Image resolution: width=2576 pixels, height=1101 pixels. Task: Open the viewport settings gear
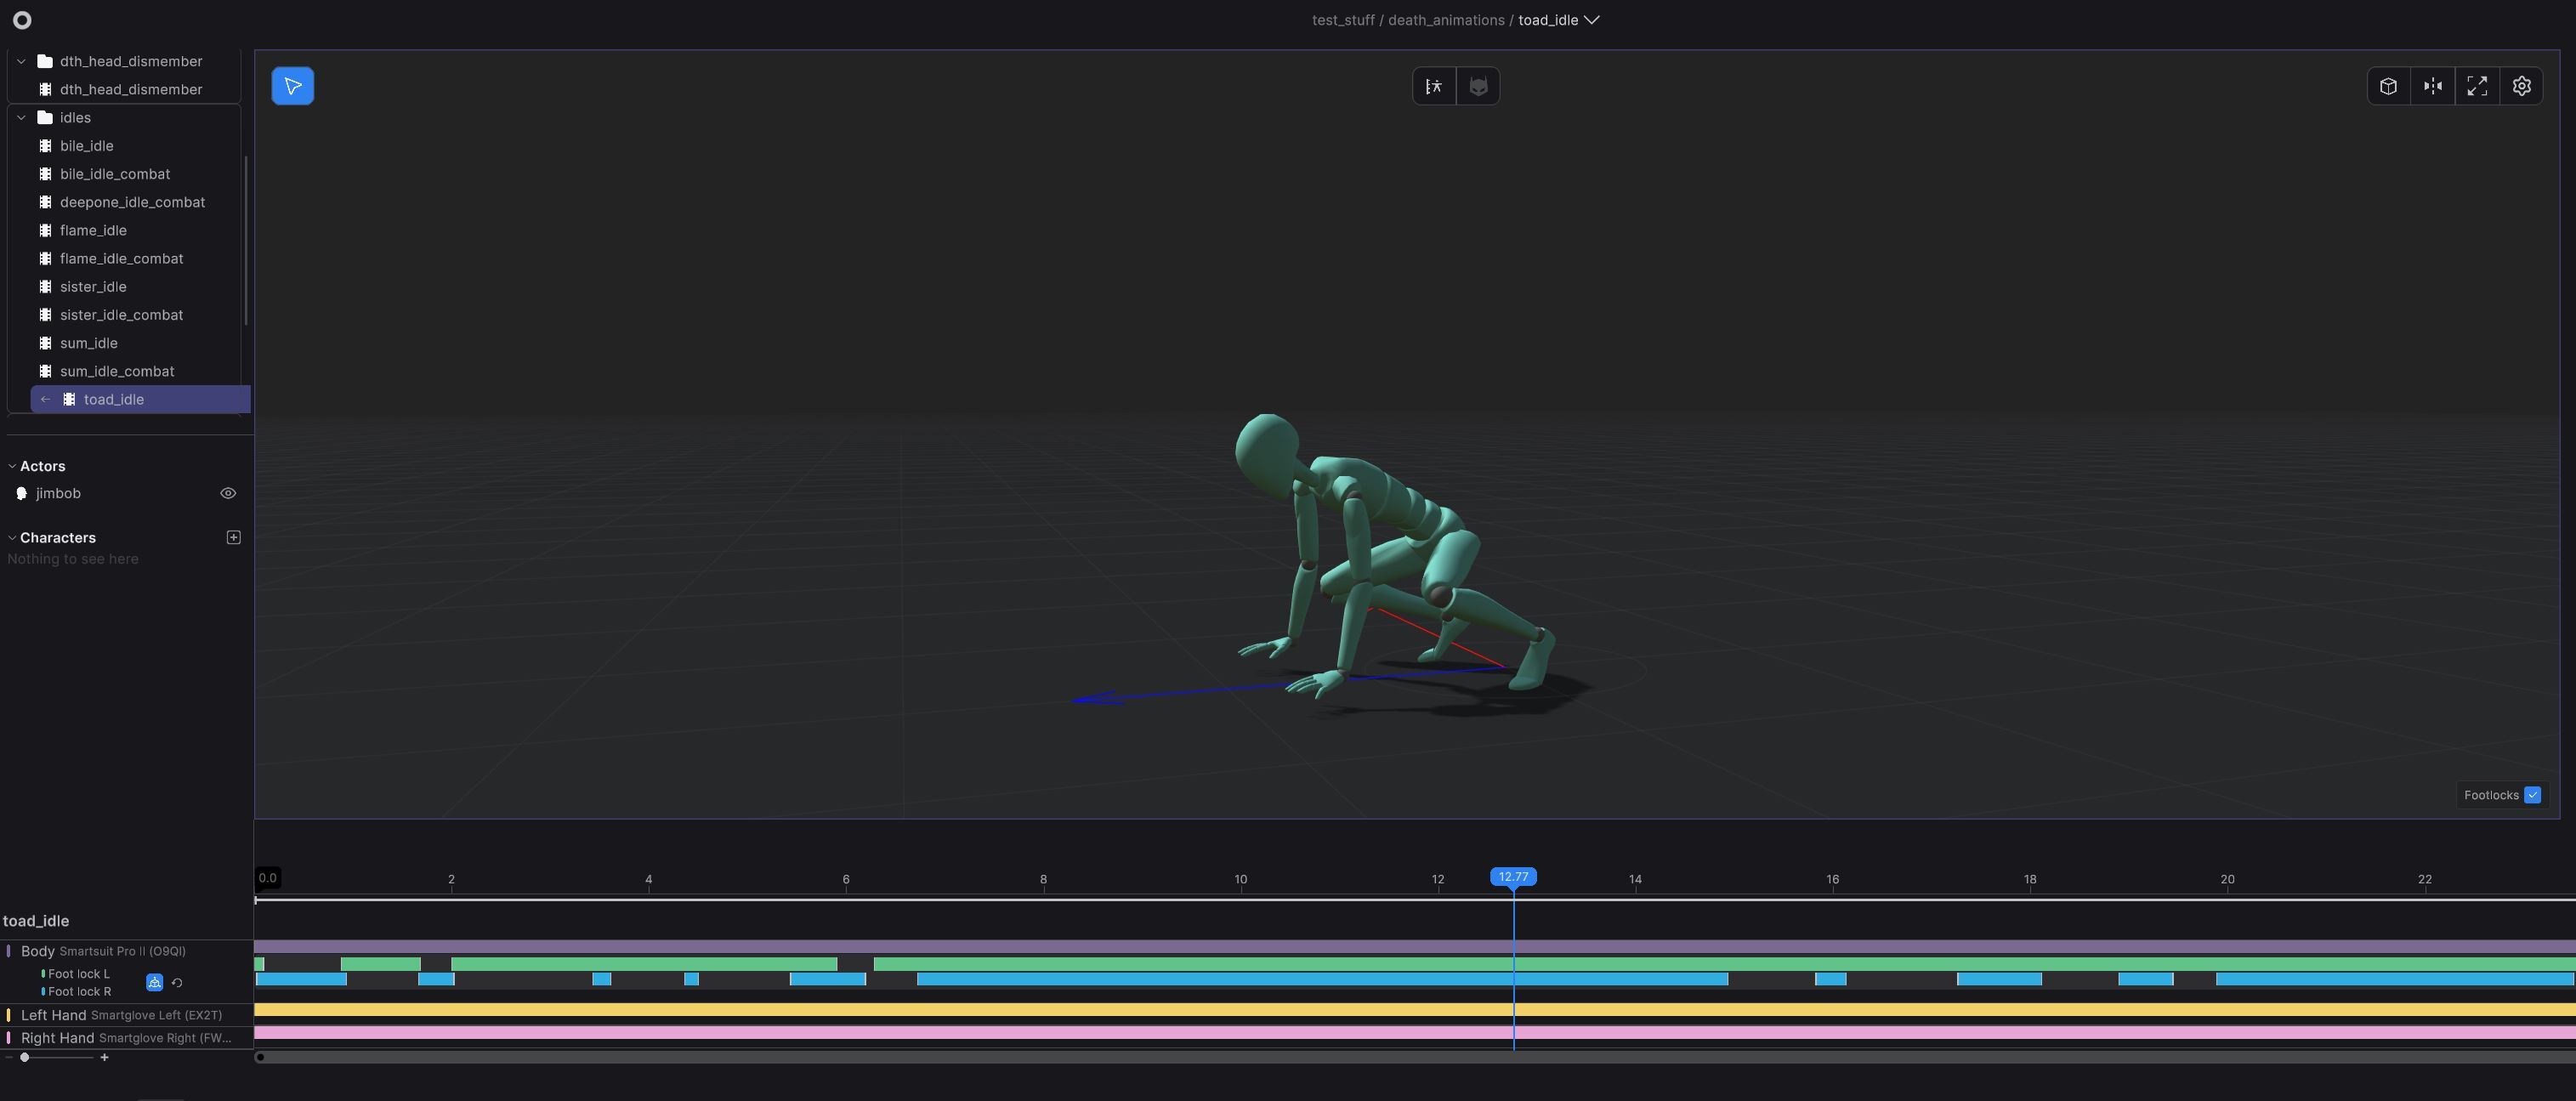pyautogui.click(x=2522, y=86)
